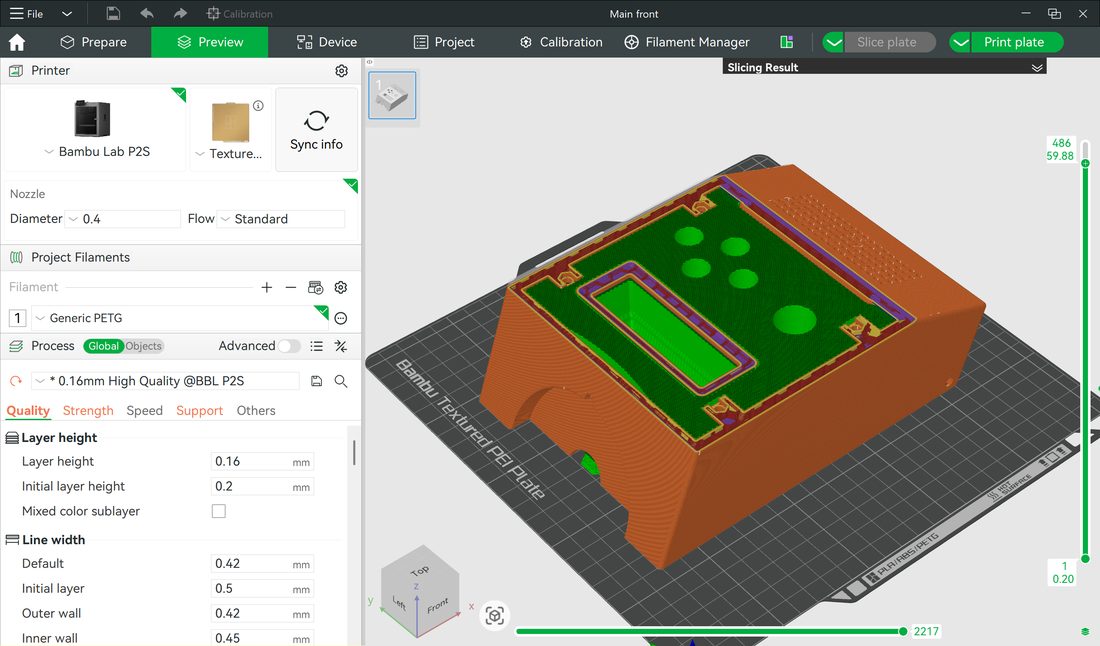Image resolution: width=1100 pixels, height=646 pixels.
Task: Open the Filament Manager tab
Action: click(687, 42)
